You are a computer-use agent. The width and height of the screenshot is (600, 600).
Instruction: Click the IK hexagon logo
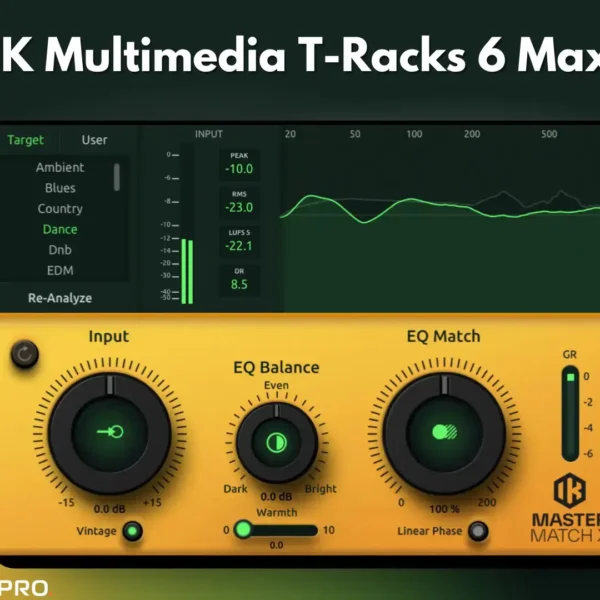click(x=570, y=491)
